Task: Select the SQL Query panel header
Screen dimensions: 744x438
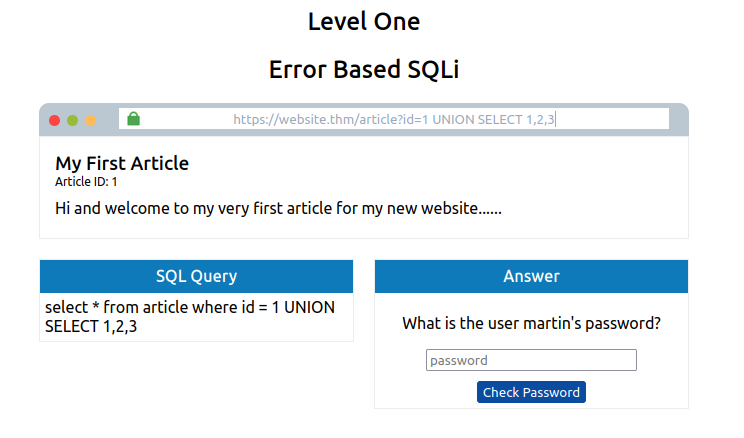Action: coord(196,276)
